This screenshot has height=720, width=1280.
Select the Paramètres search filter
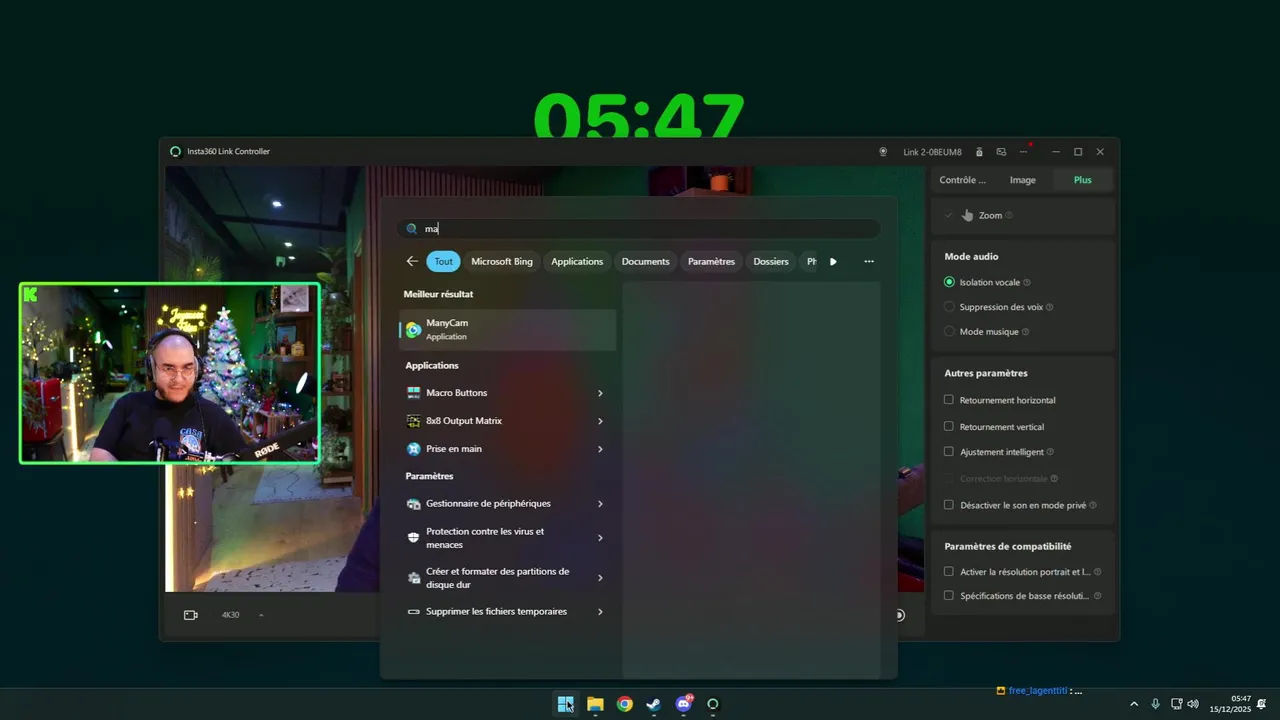(711, 261)
